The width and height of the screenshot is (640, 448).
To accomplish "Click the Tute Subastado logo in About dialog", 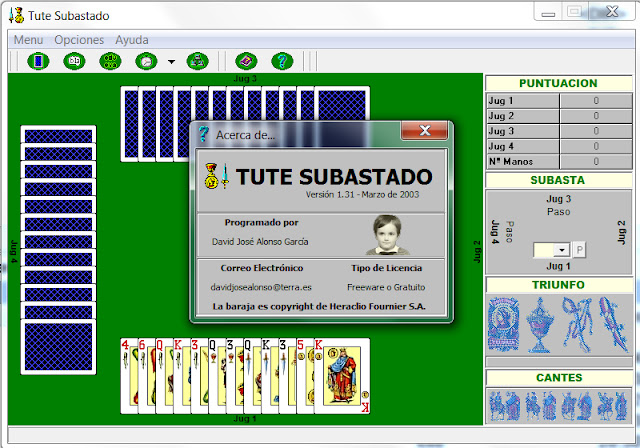I will click(x=216, y=176).
